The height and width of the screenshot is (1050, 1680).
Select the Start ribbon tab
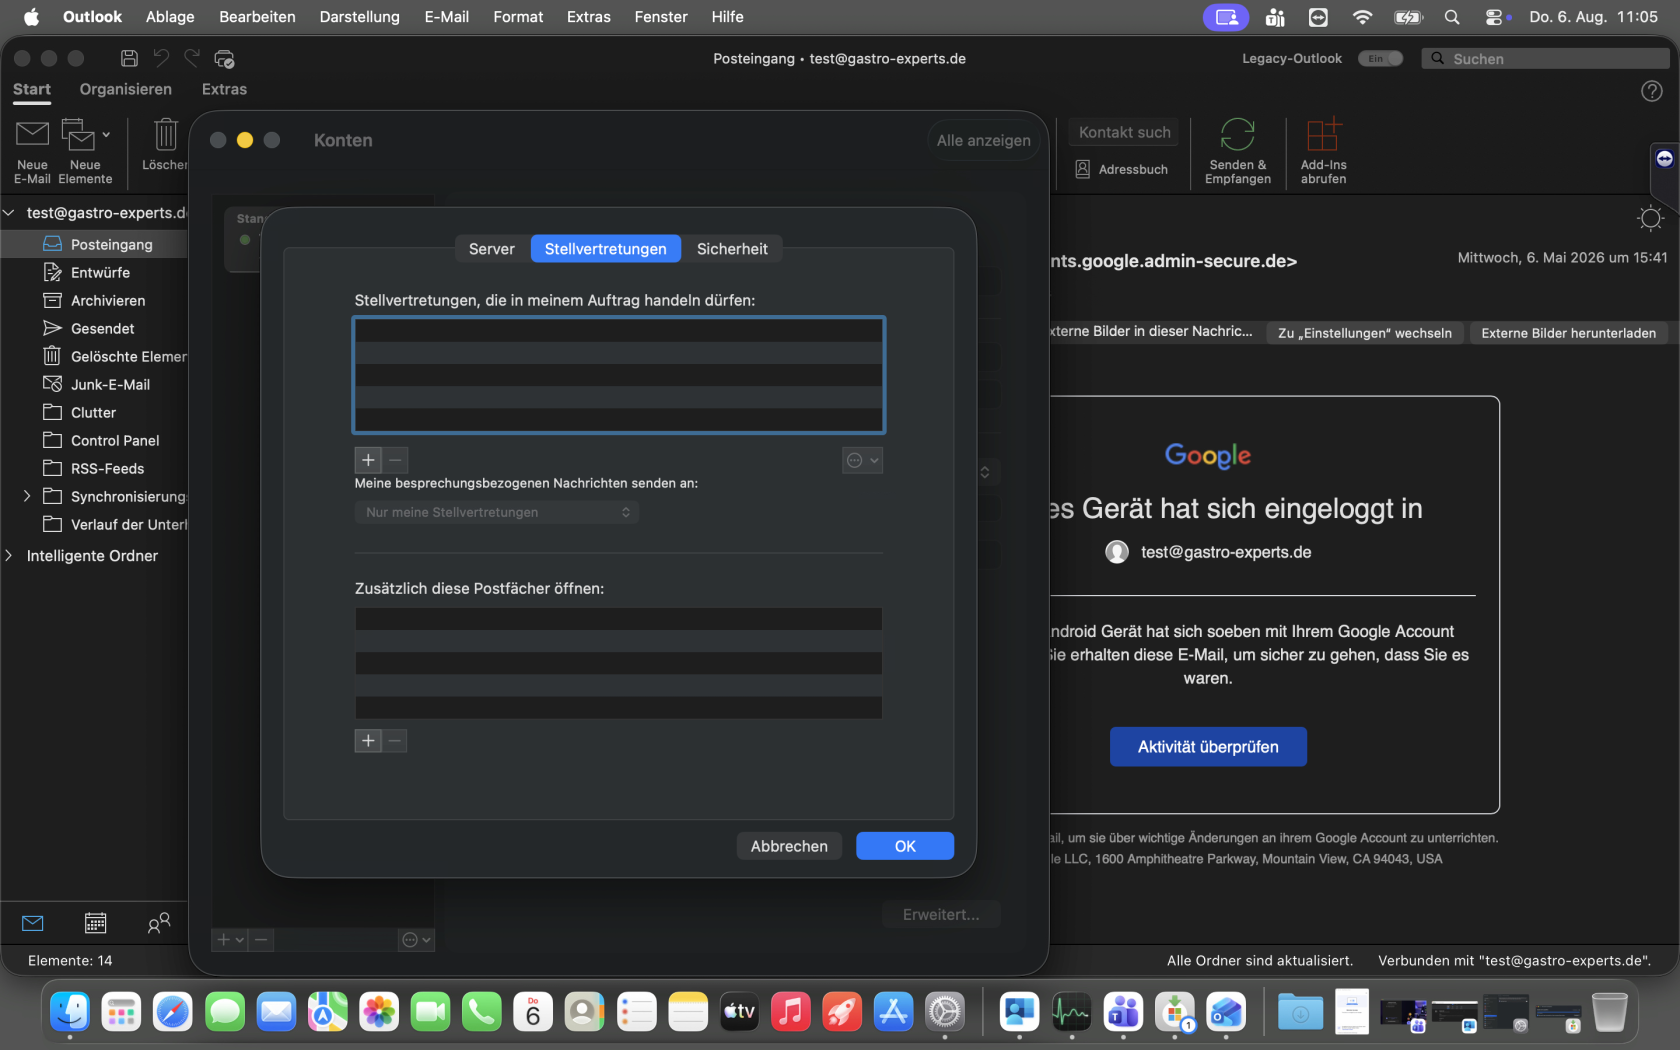point(32,89)
